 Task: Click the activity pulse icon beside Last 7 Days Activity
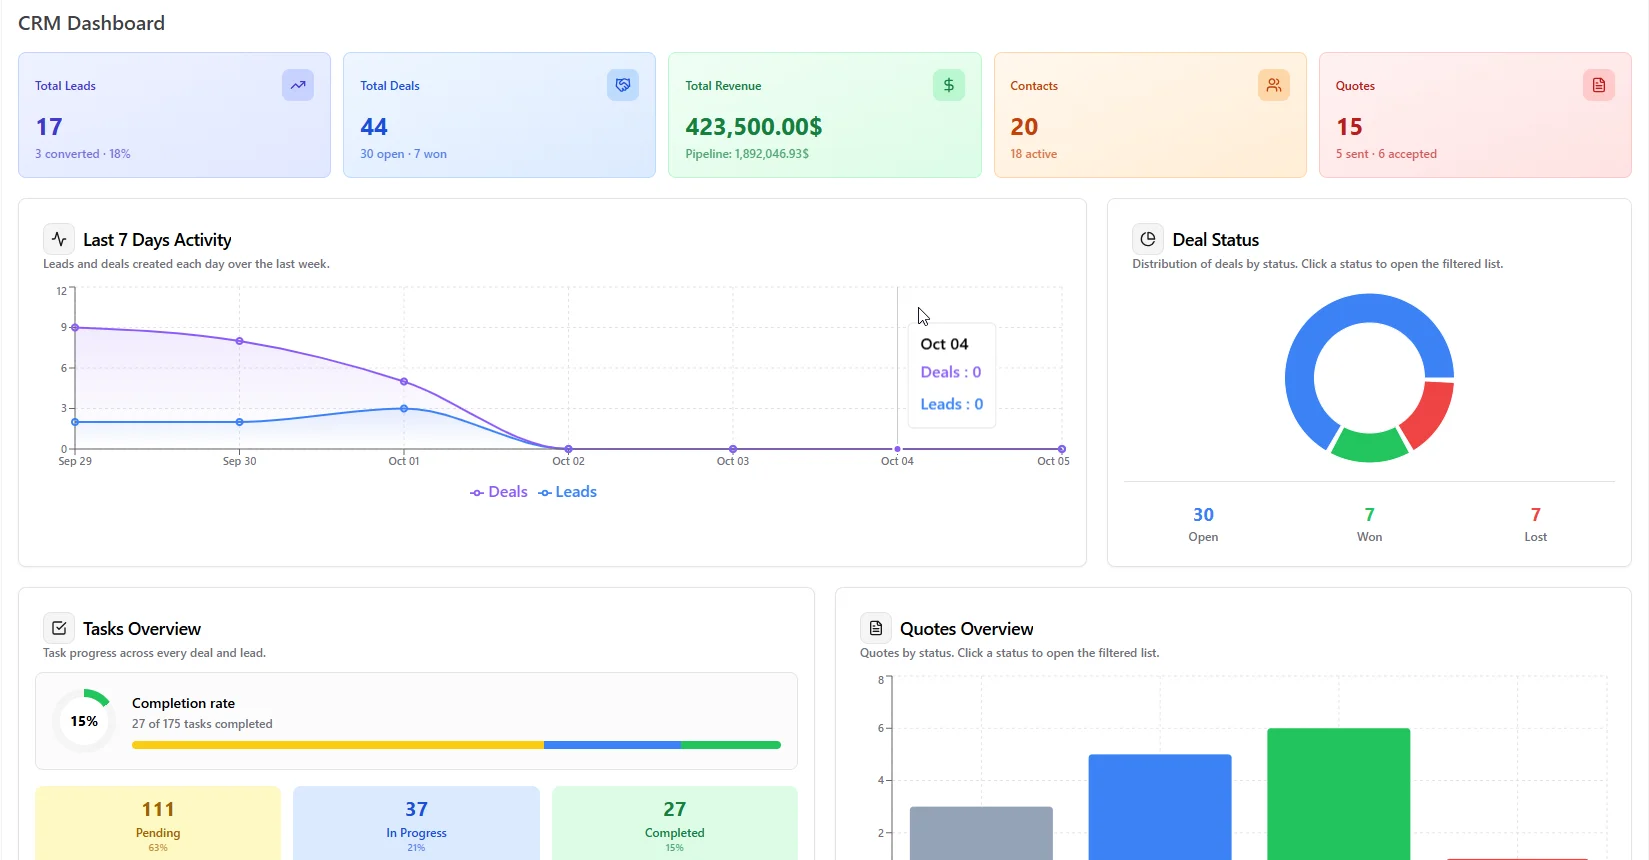point(59,239)
